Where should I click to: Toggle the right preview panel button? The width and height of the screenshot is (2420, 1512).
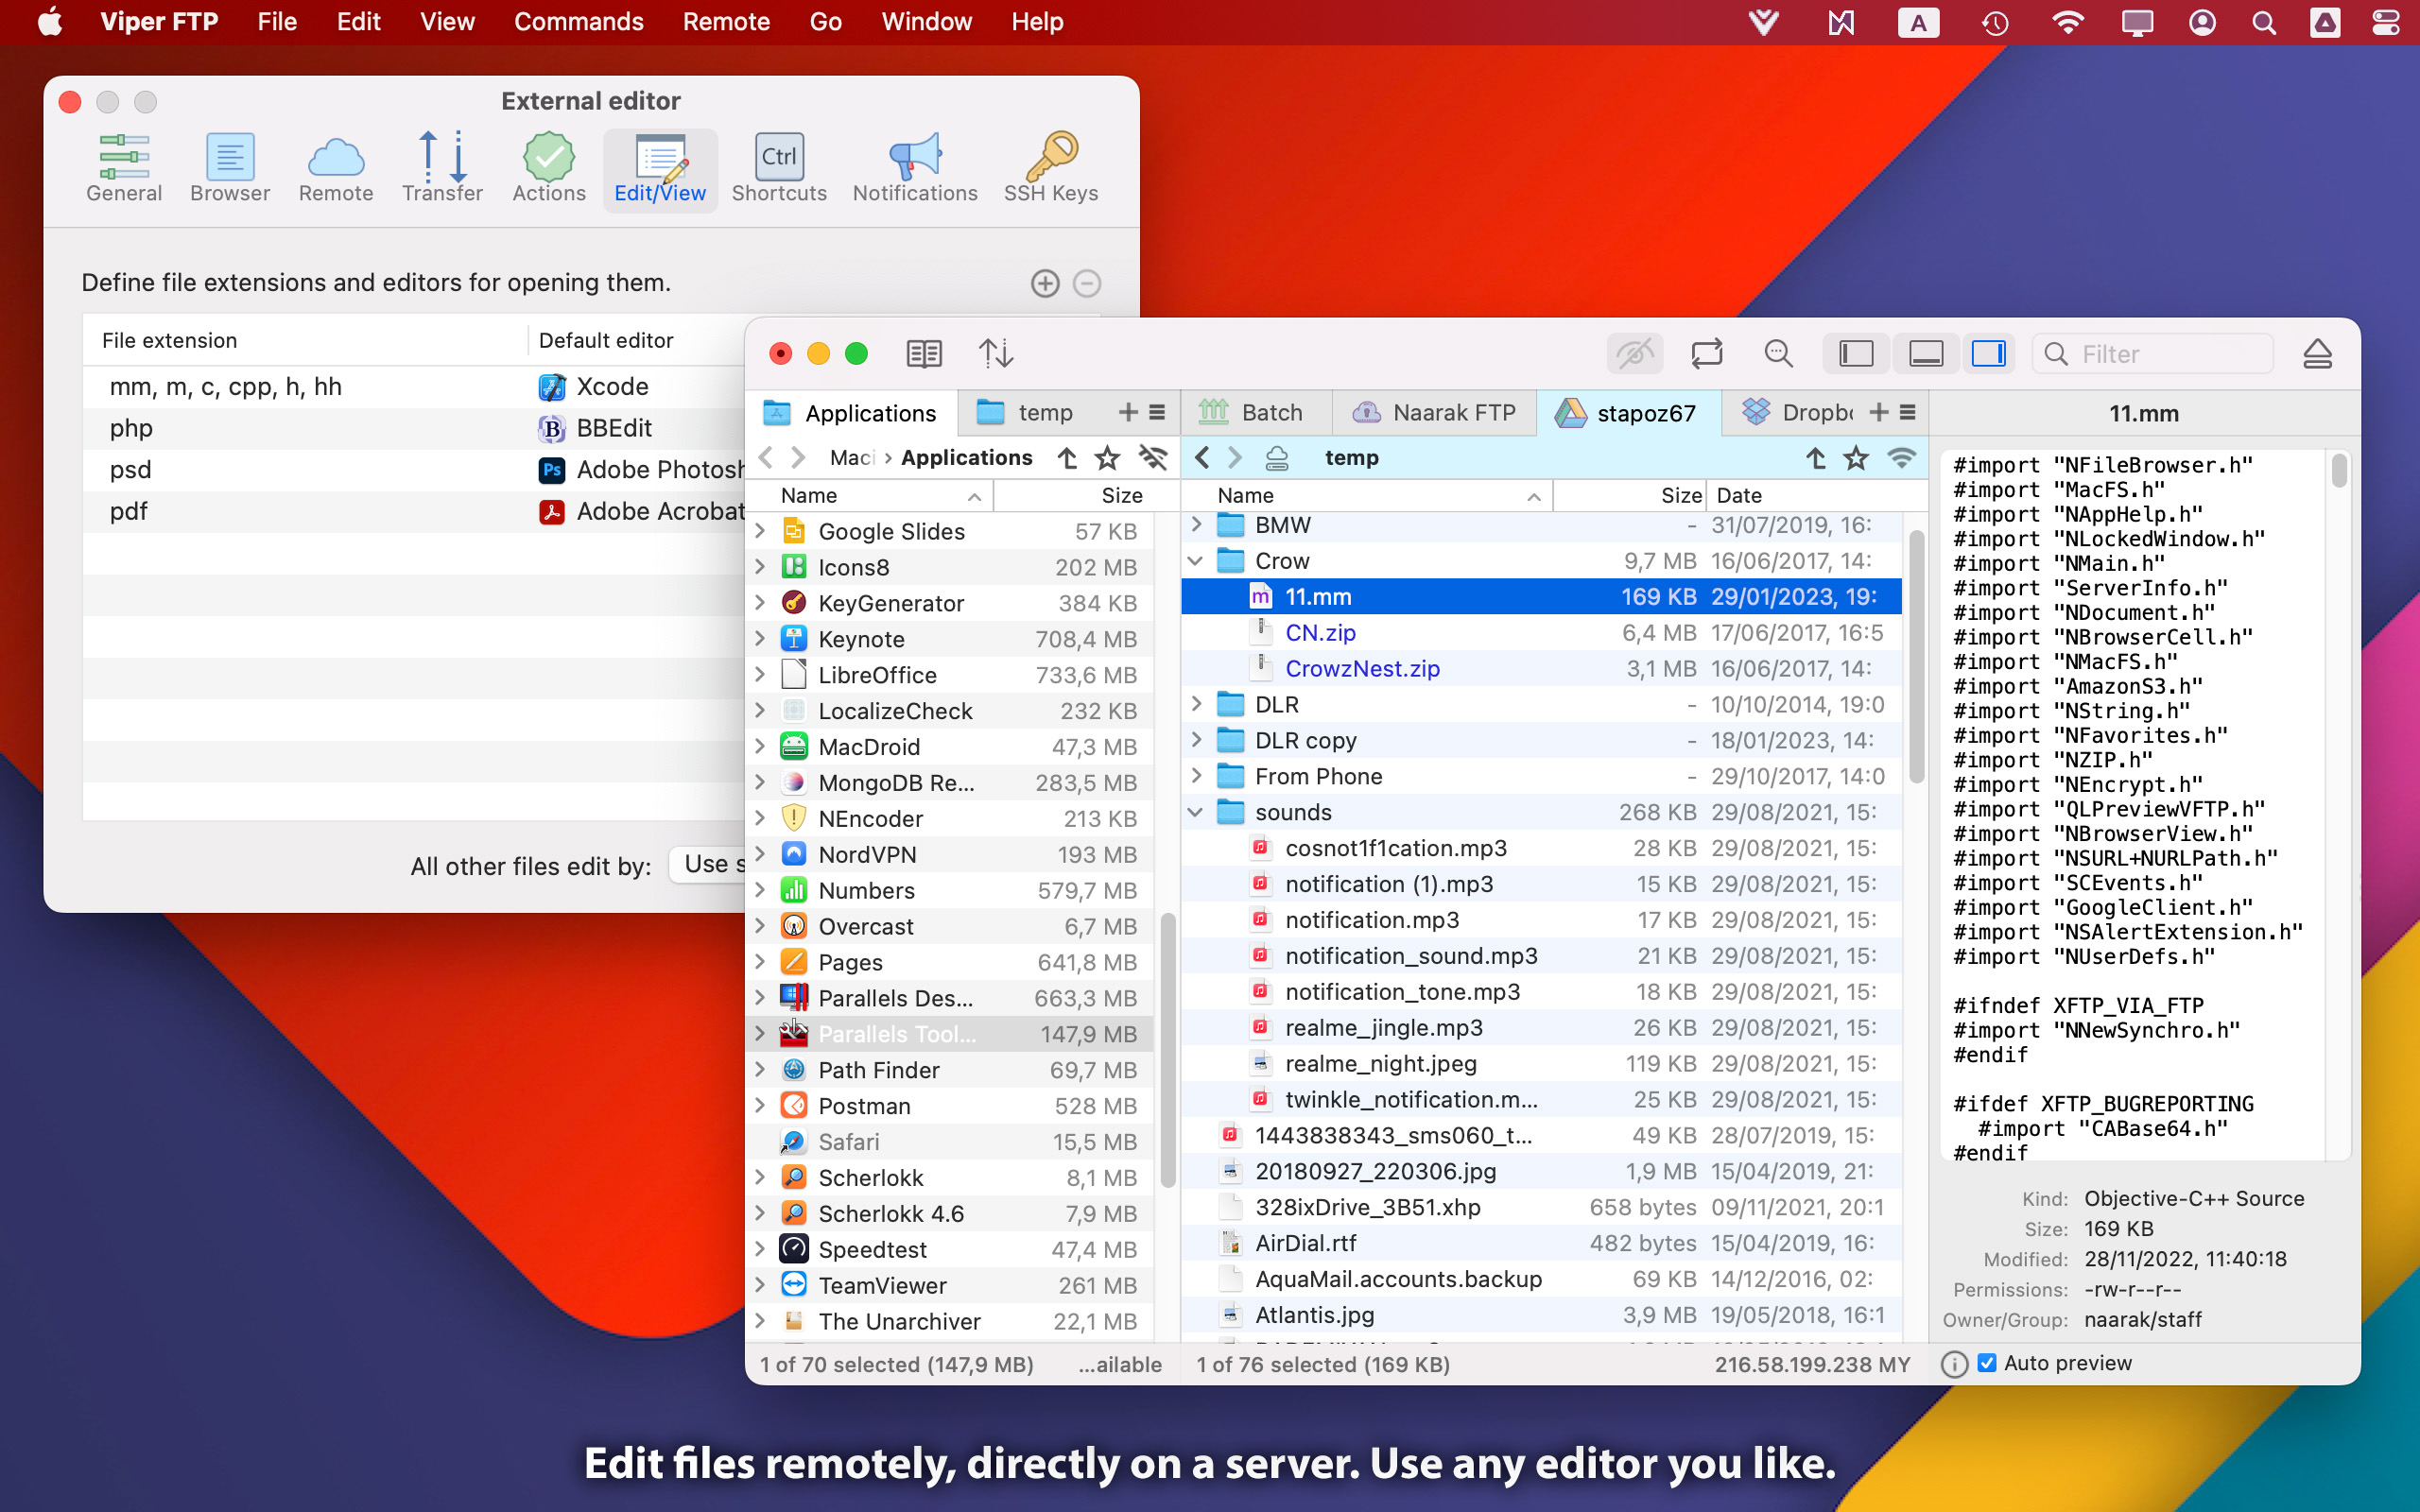coord(1988,353)
